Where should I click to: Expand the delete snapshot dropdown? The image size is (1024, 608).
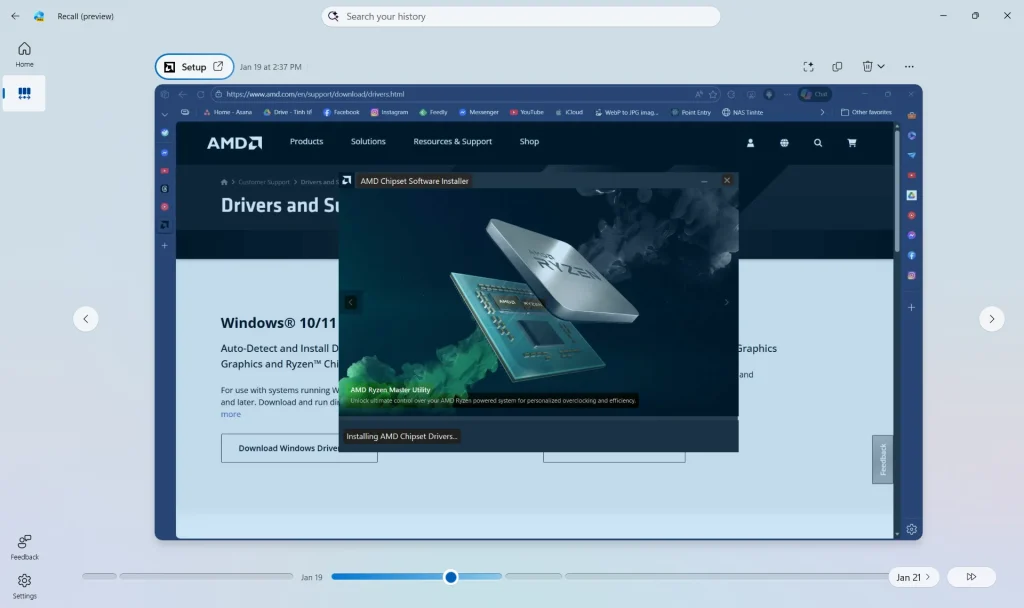tap(880, 67)
